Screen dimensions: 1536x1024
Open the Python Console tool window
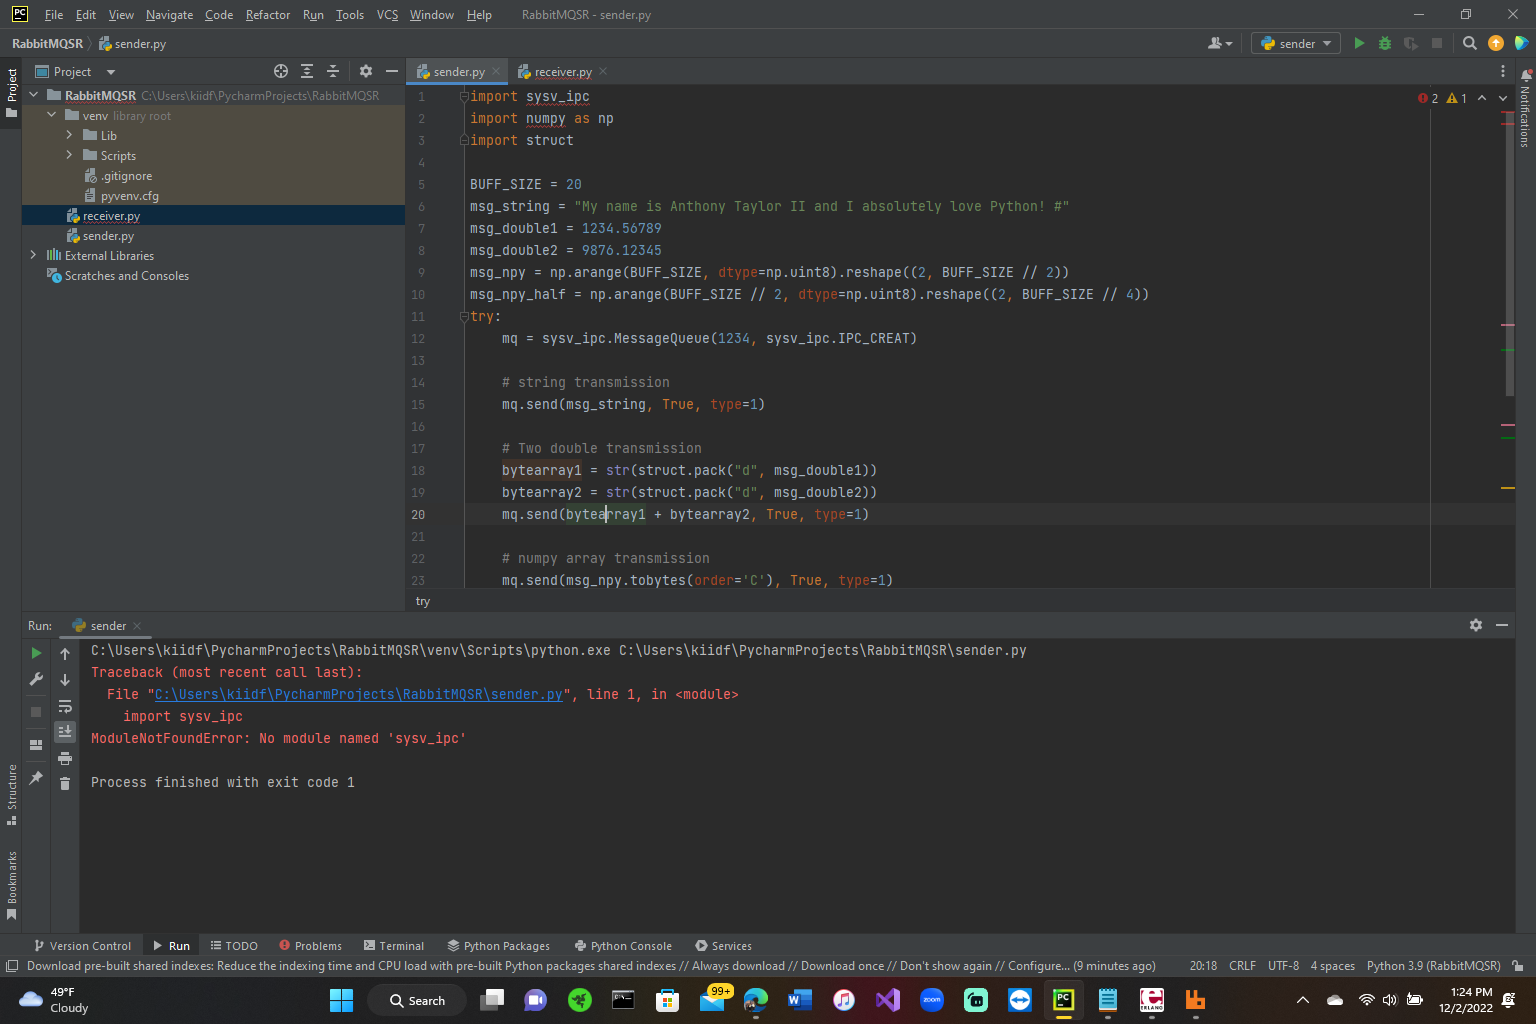click(623, 945)
